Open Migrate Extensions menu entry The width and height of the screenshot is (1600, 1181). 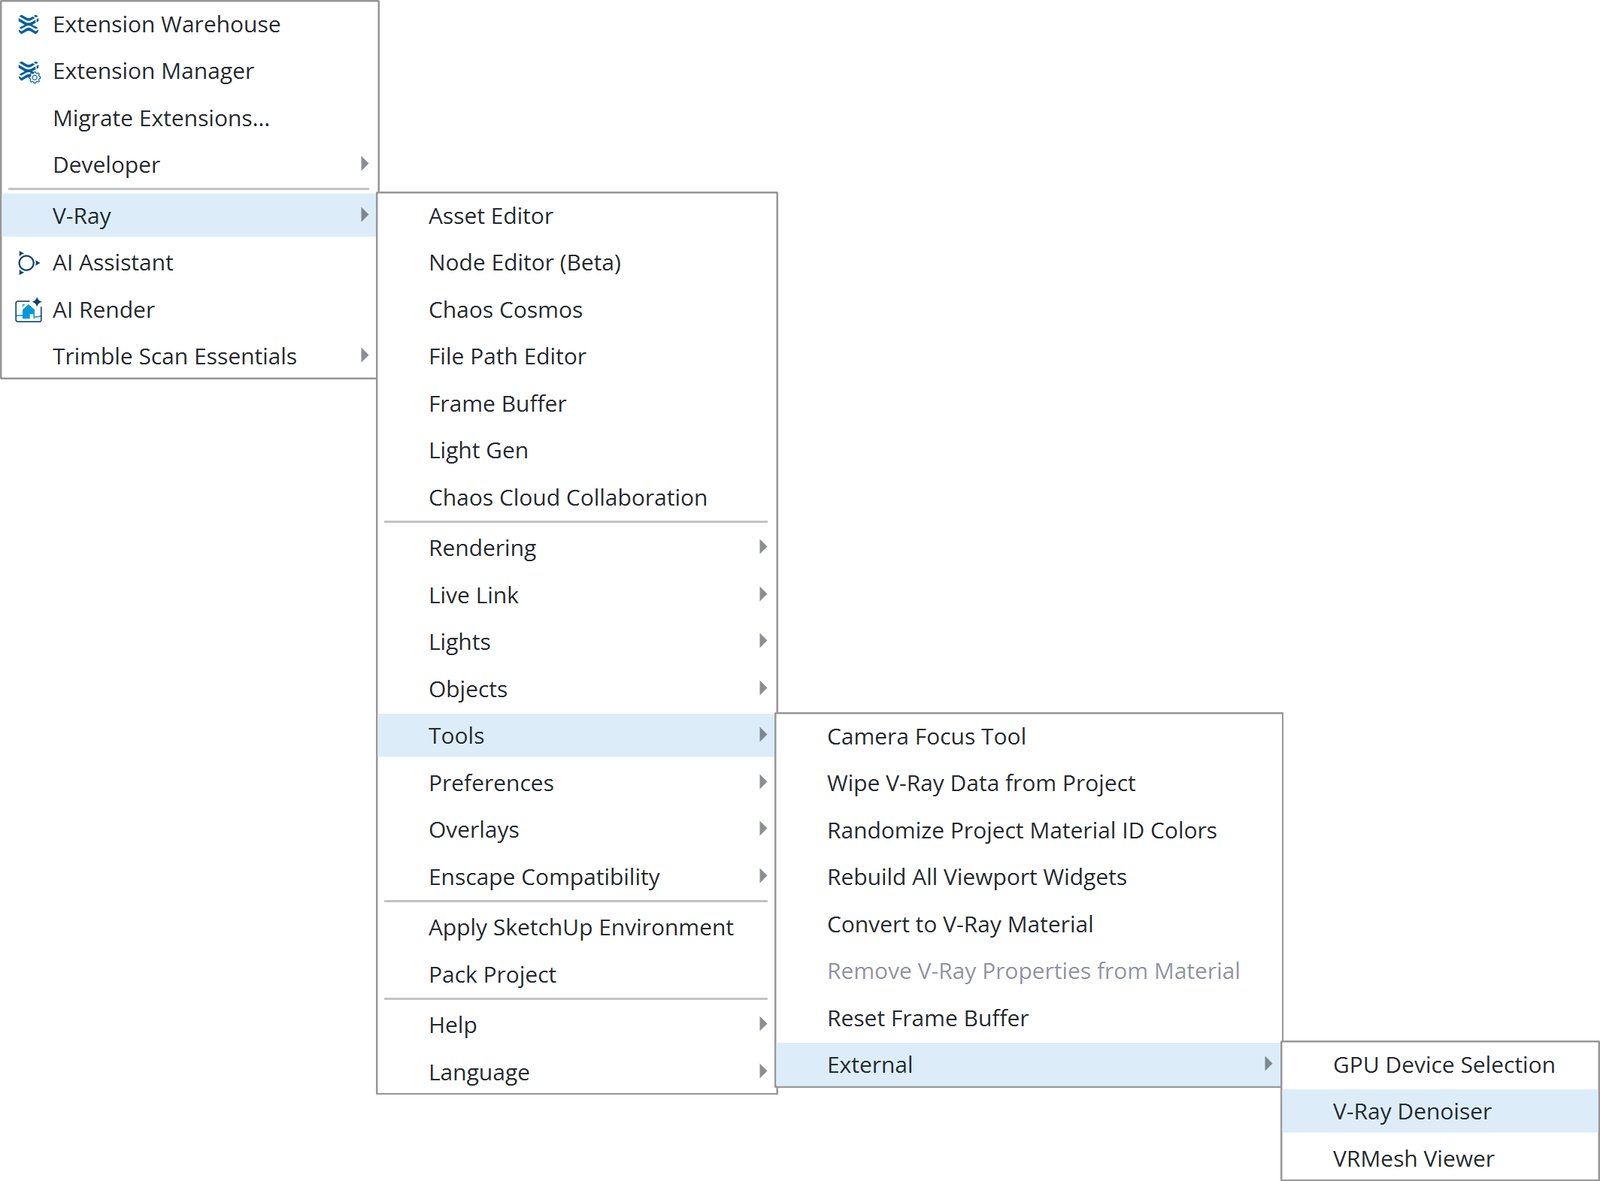(189, 118)
